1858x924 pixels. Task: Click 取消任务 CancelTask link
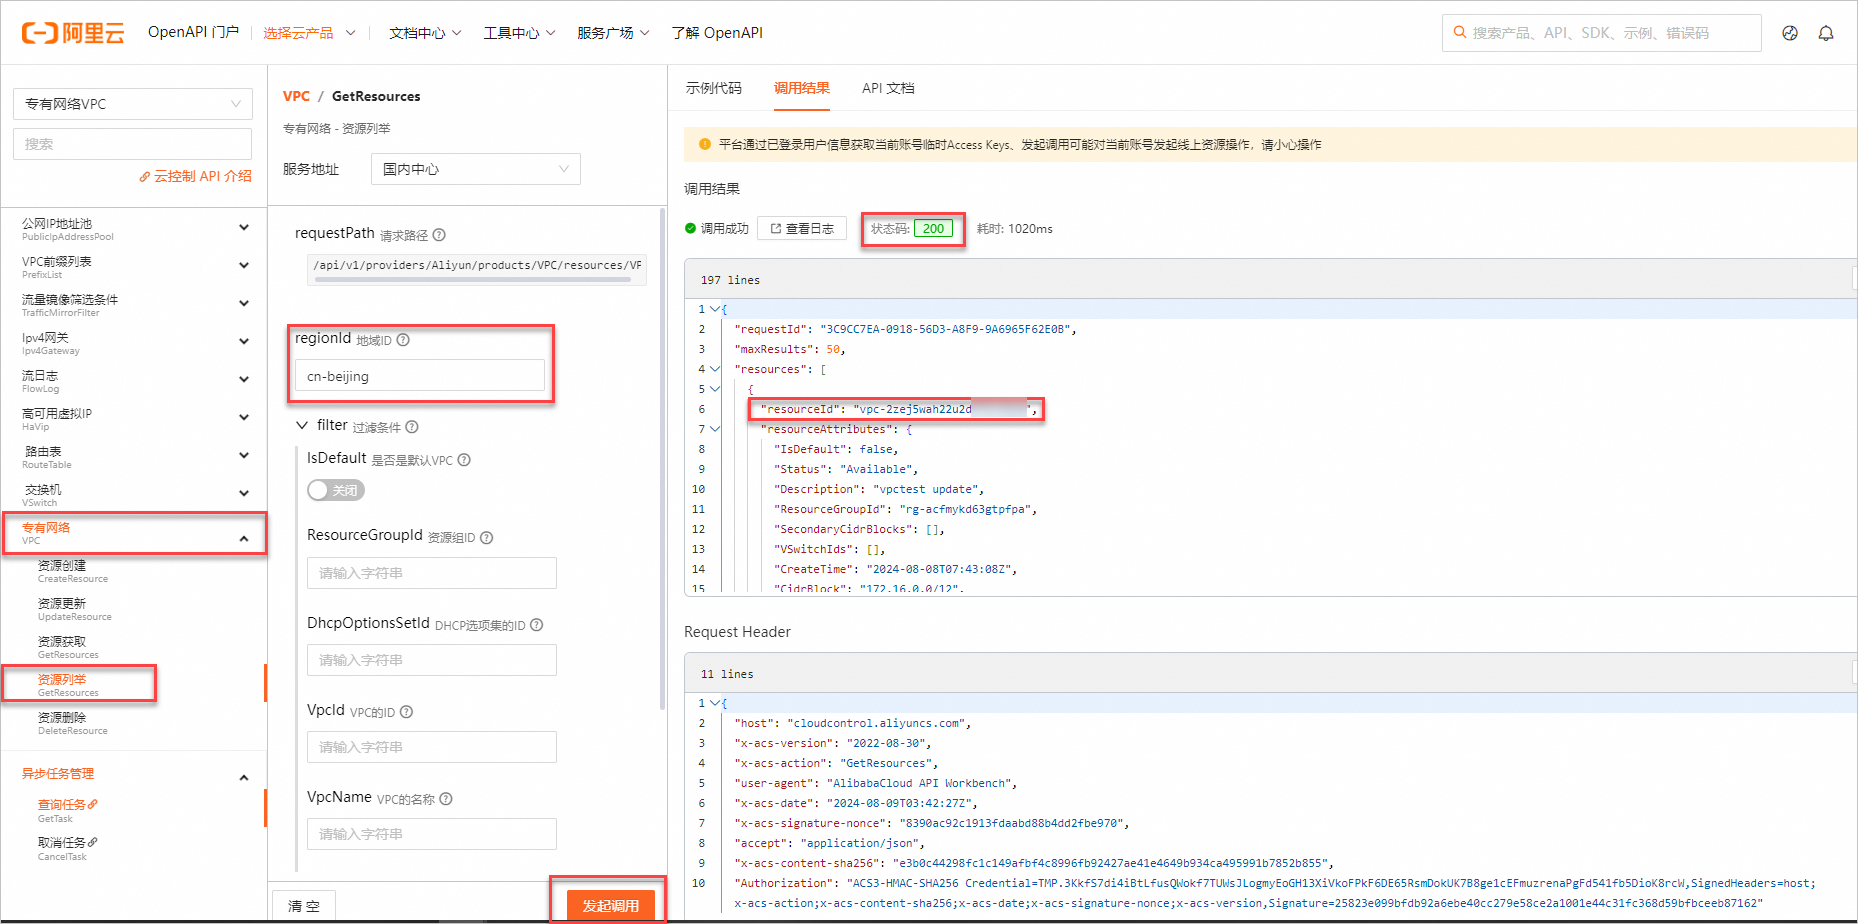tap(62, 848)
